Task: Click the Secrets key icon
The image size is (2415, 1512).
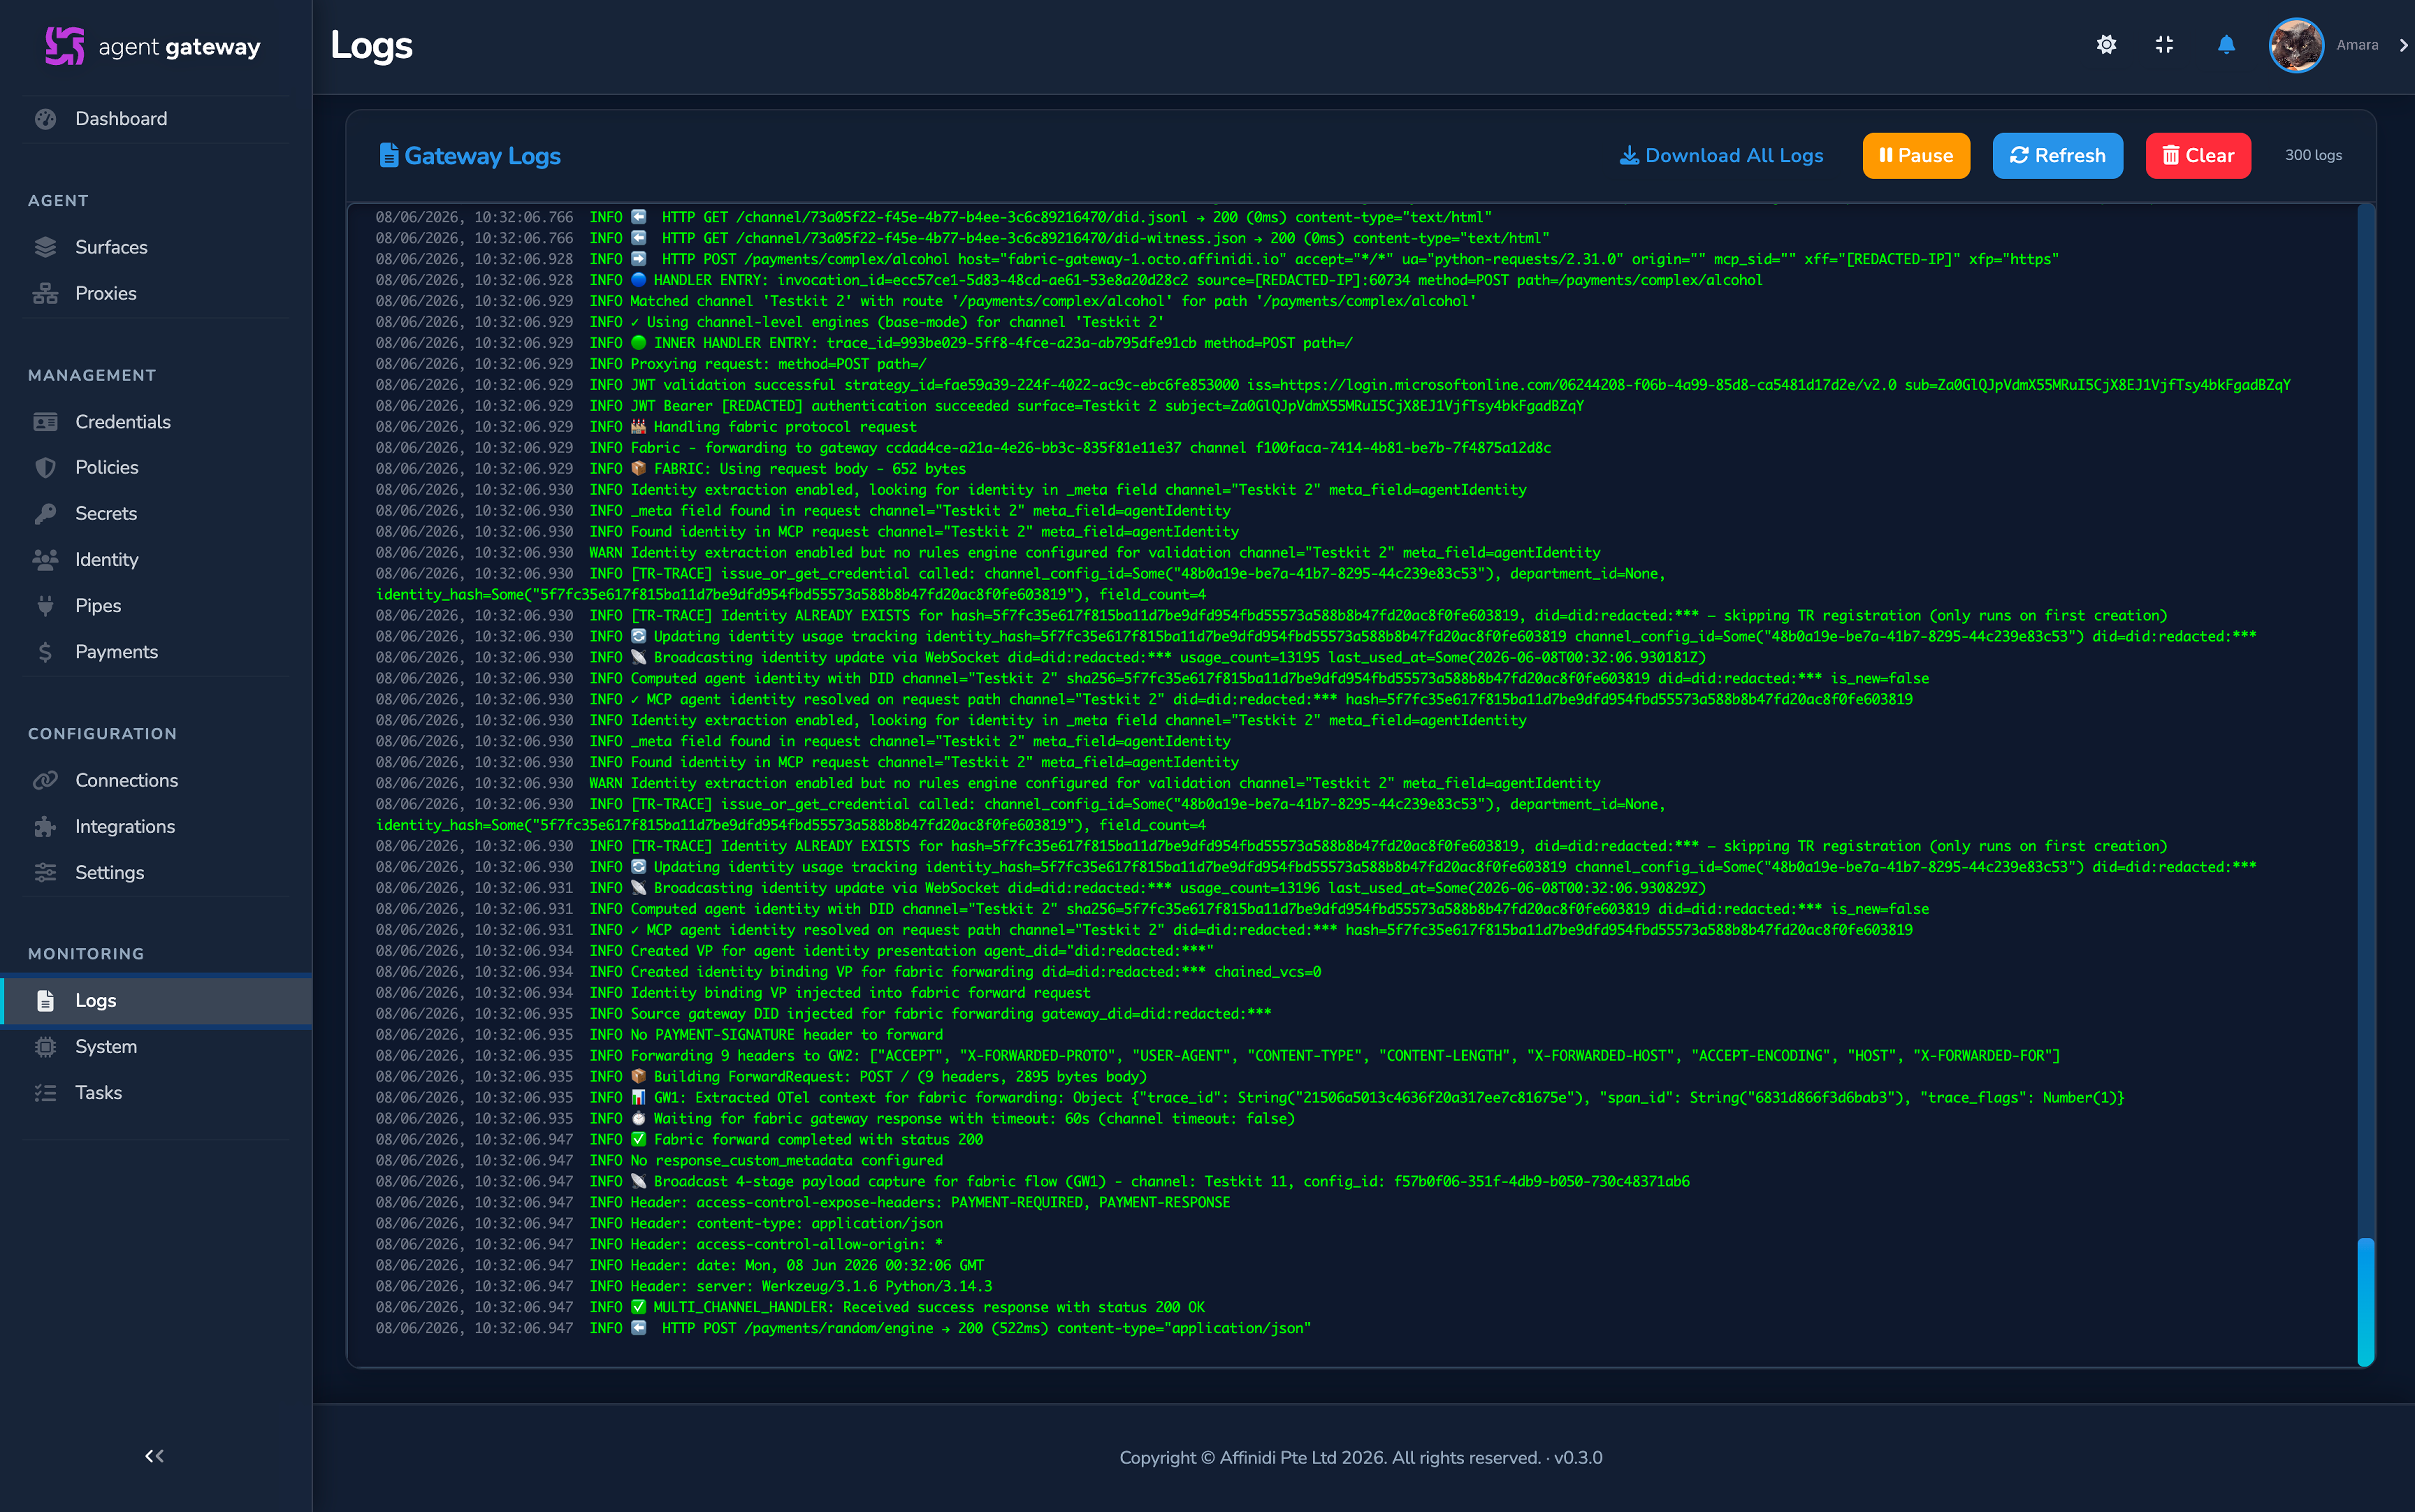Action: [x=45, y=514]
